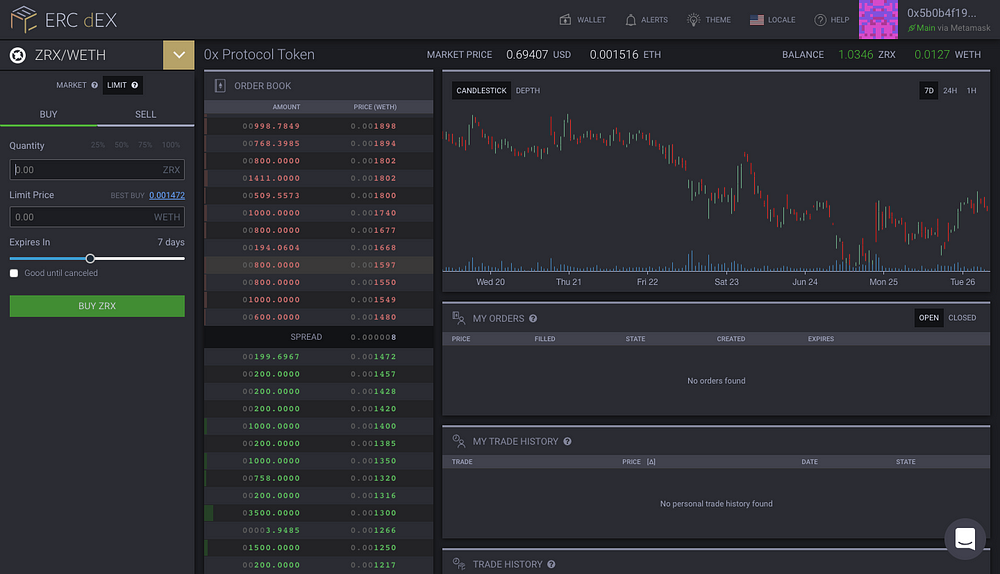Select sell order at price 0.001480
The width and height of the screenshot is (1000, 574).
tap(318, 317)
